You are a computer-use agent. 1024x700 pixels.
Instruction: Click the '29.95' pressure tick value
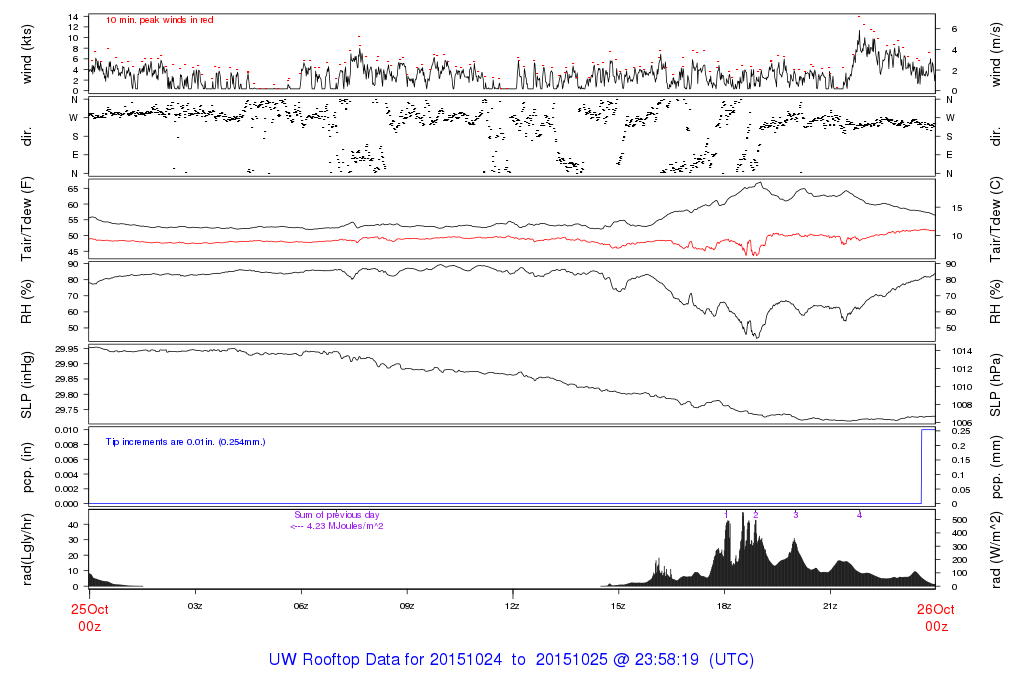pos(67,349)
